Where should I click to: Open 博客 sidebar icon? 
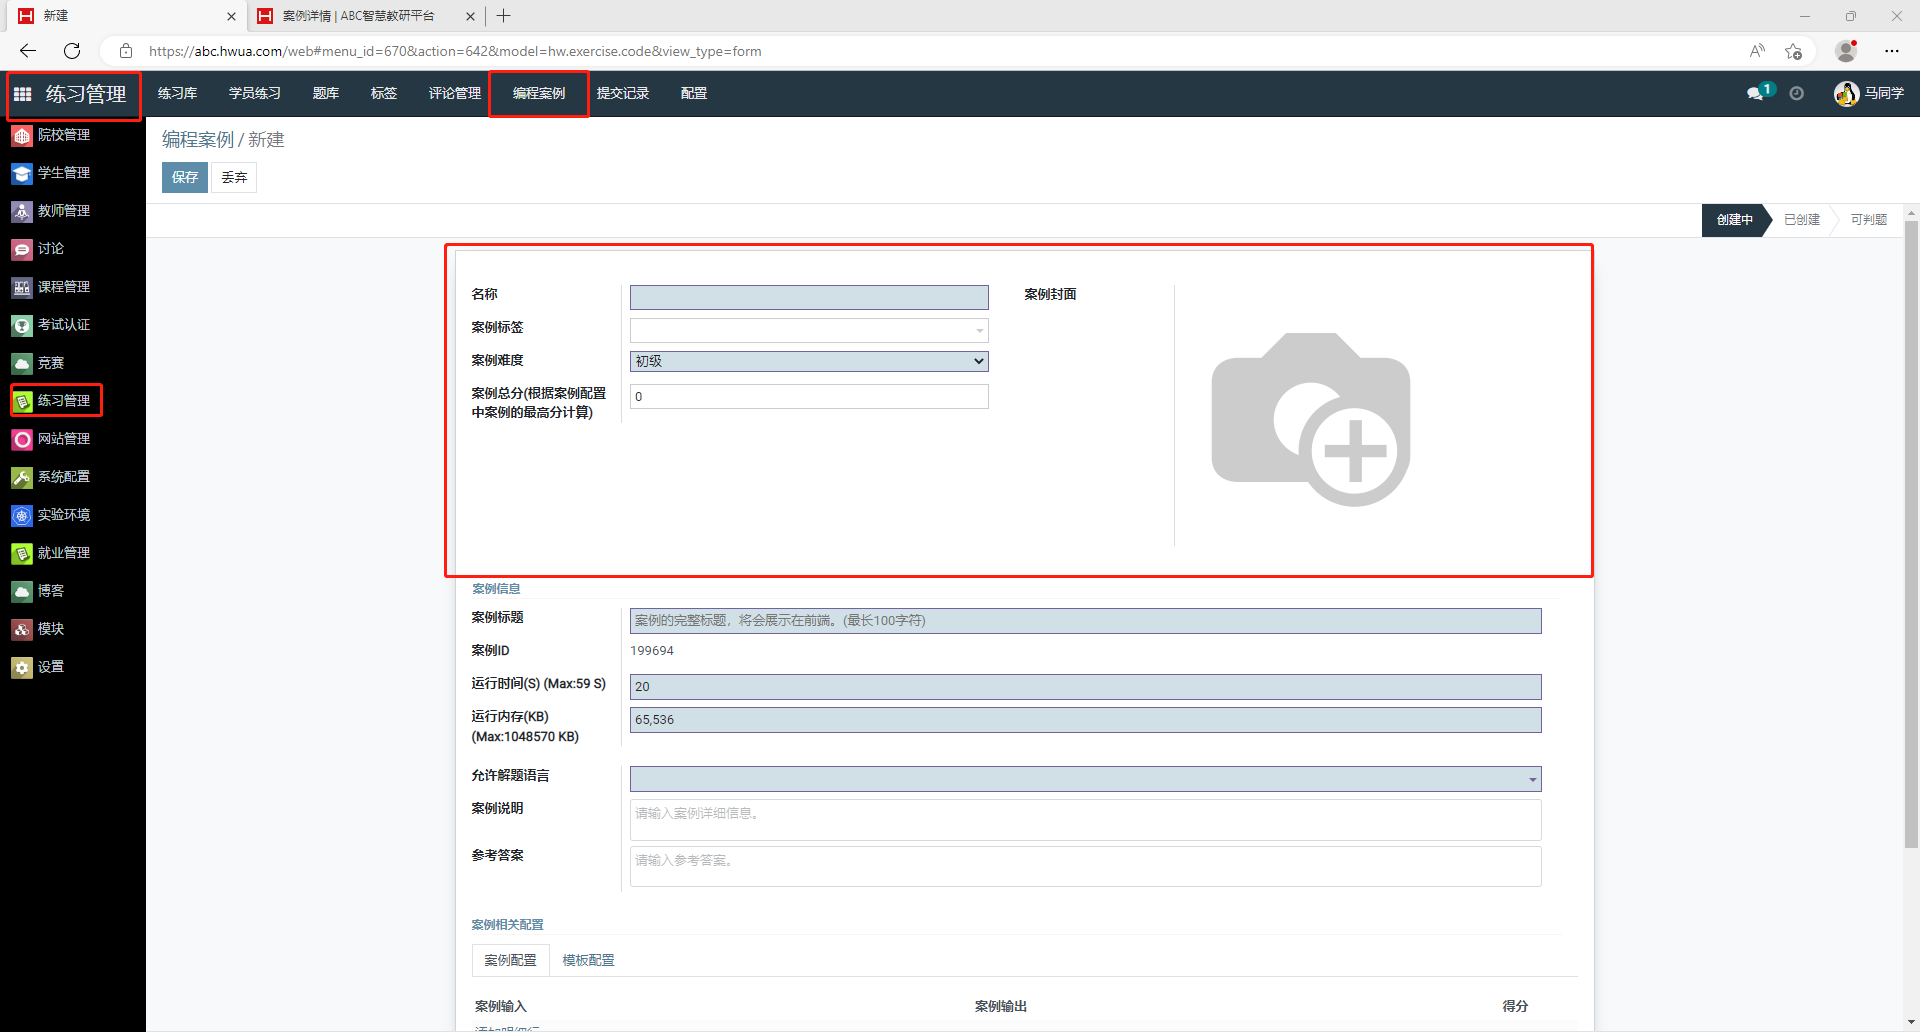click(22, 591)
